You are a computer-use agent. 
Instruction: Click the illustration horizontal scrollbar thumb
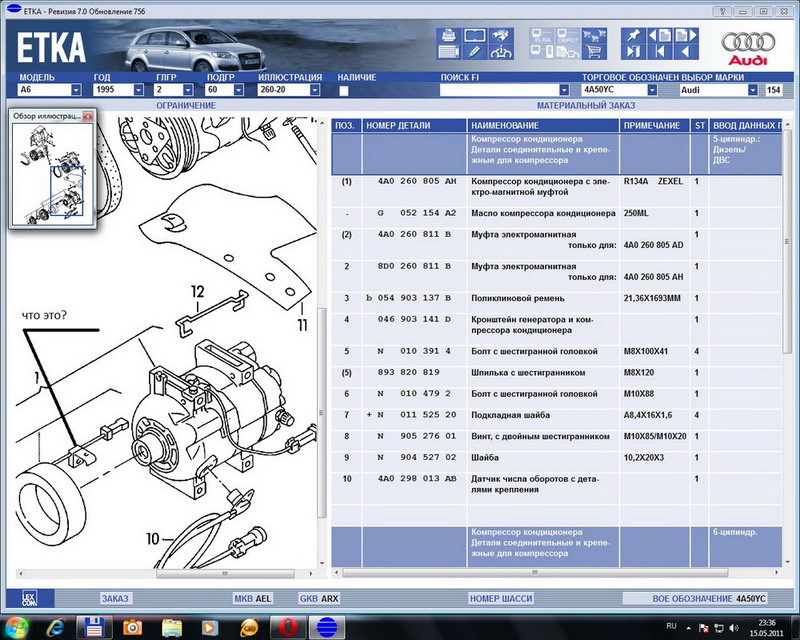pyautogui.click(x=225, y=574)
